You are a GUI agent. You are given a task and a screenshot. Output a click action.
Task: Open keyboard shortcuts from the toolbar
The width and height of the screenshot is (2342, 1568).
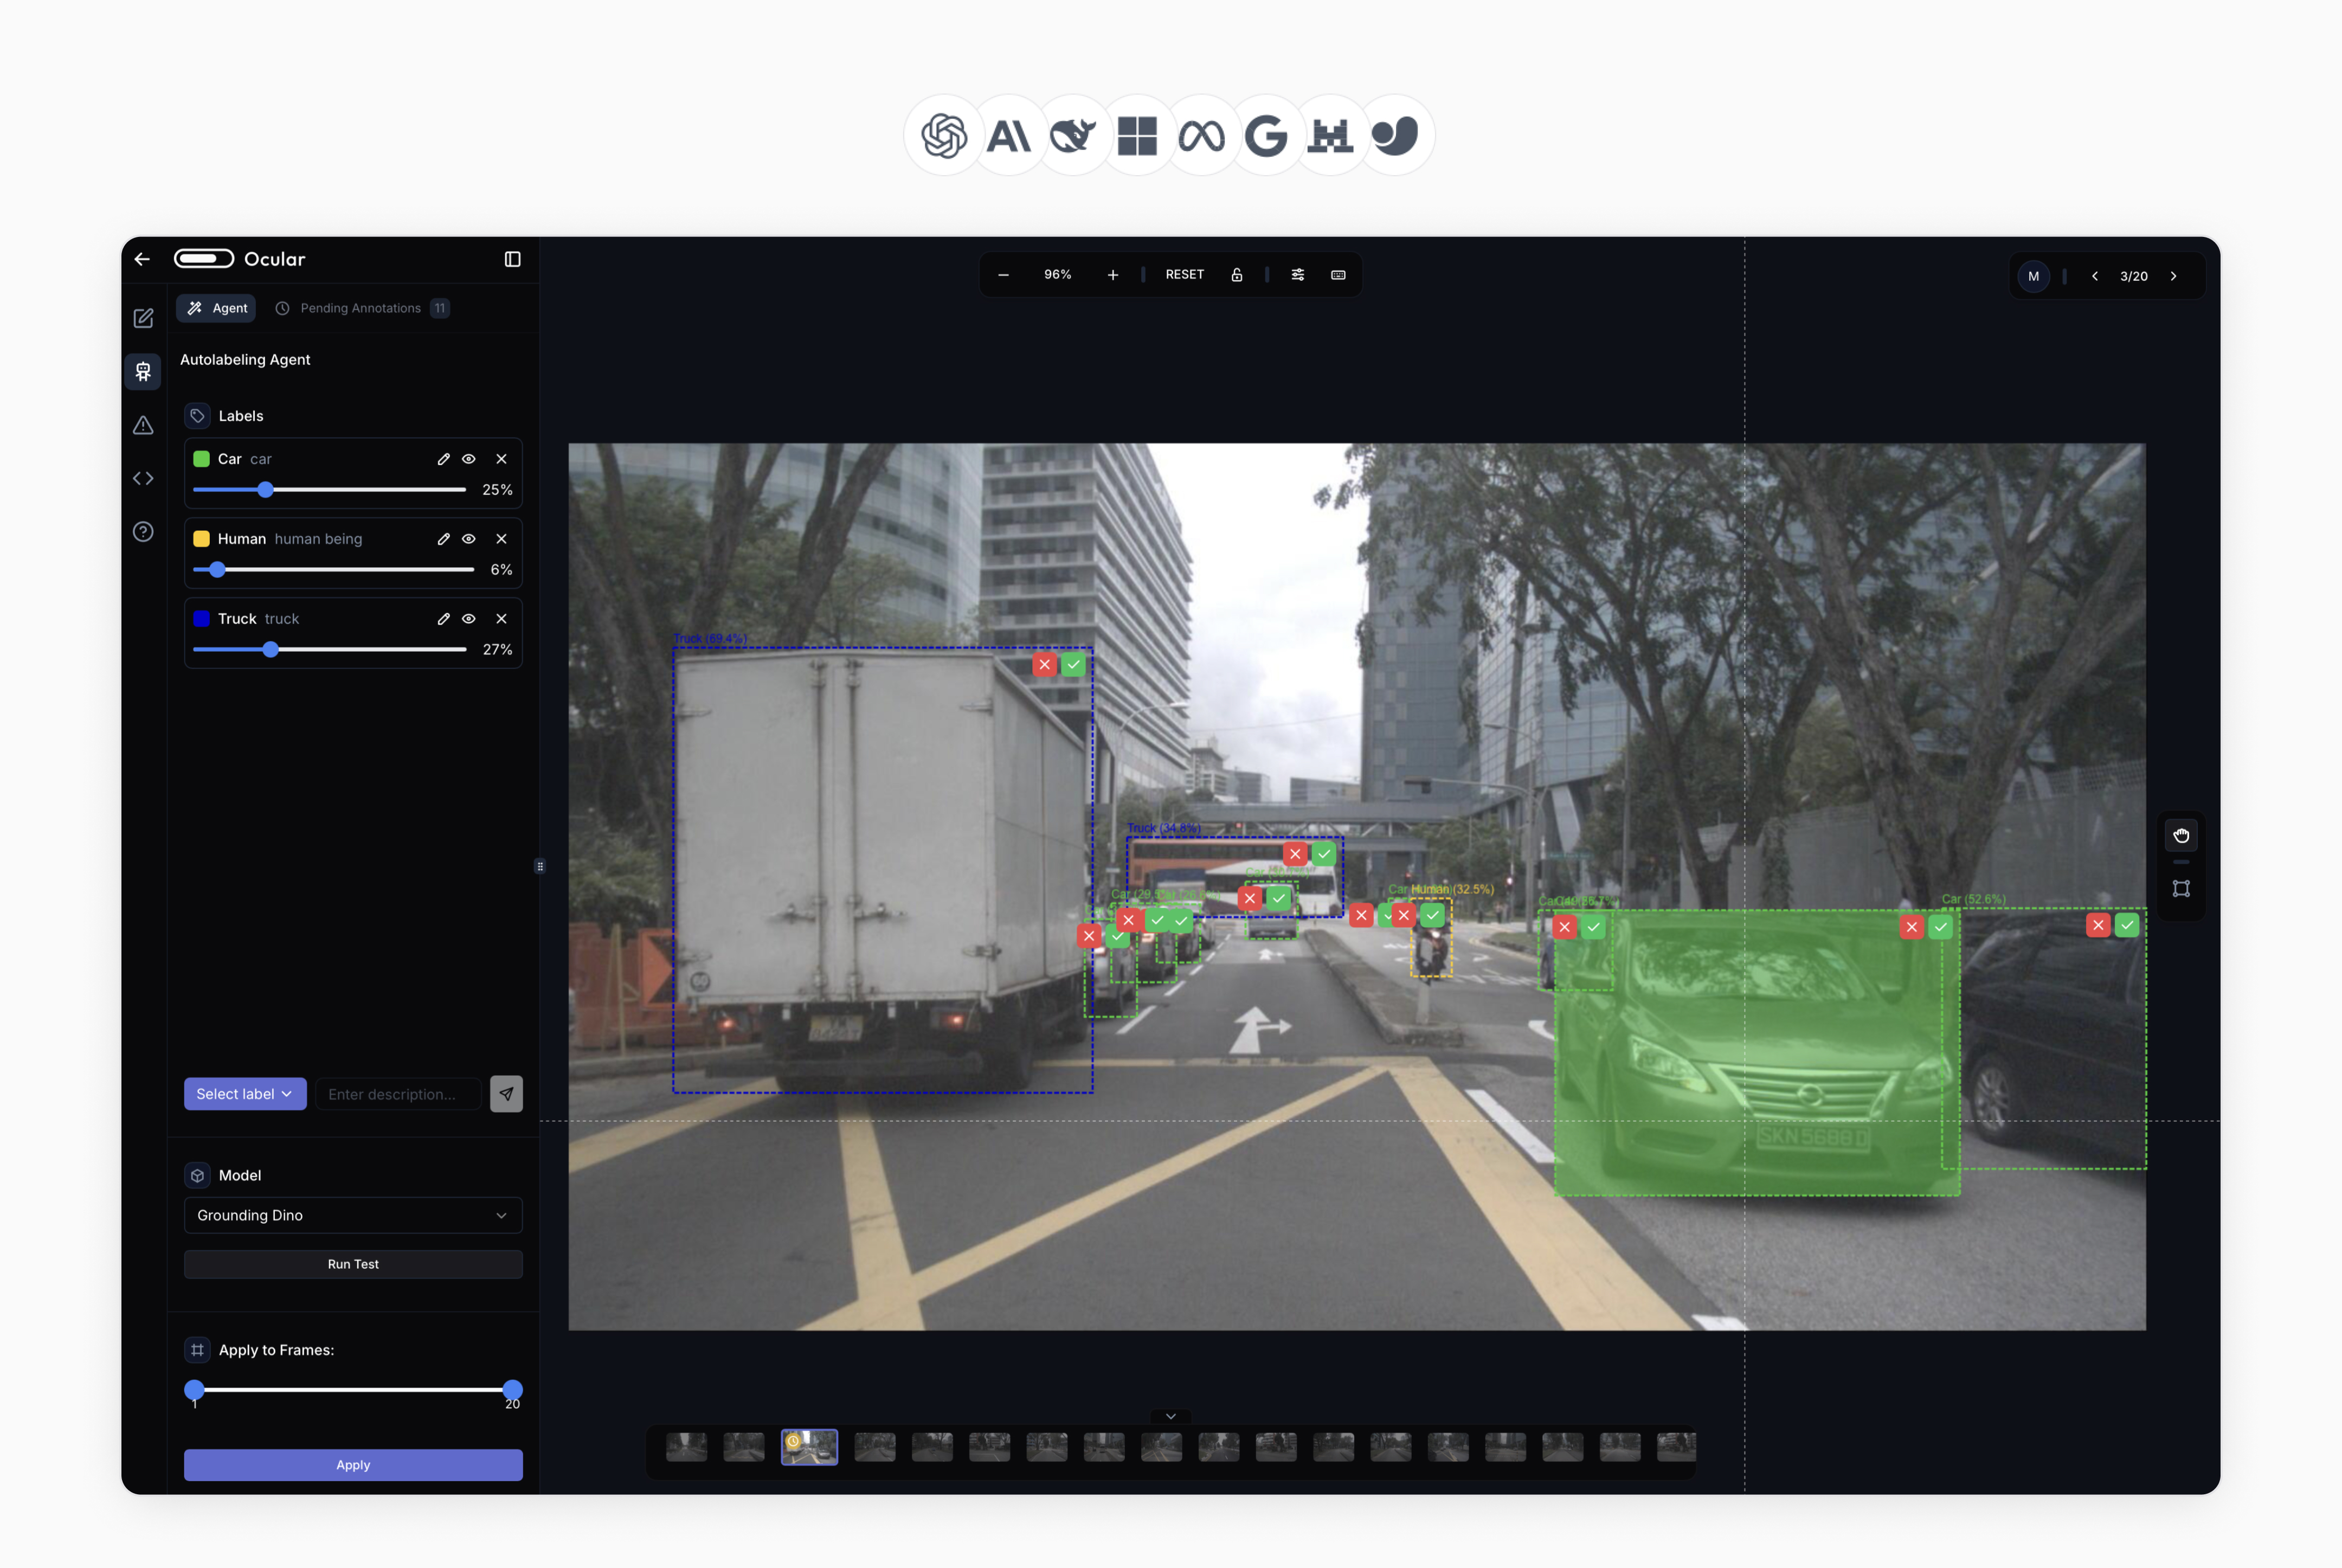(1338, 274)
